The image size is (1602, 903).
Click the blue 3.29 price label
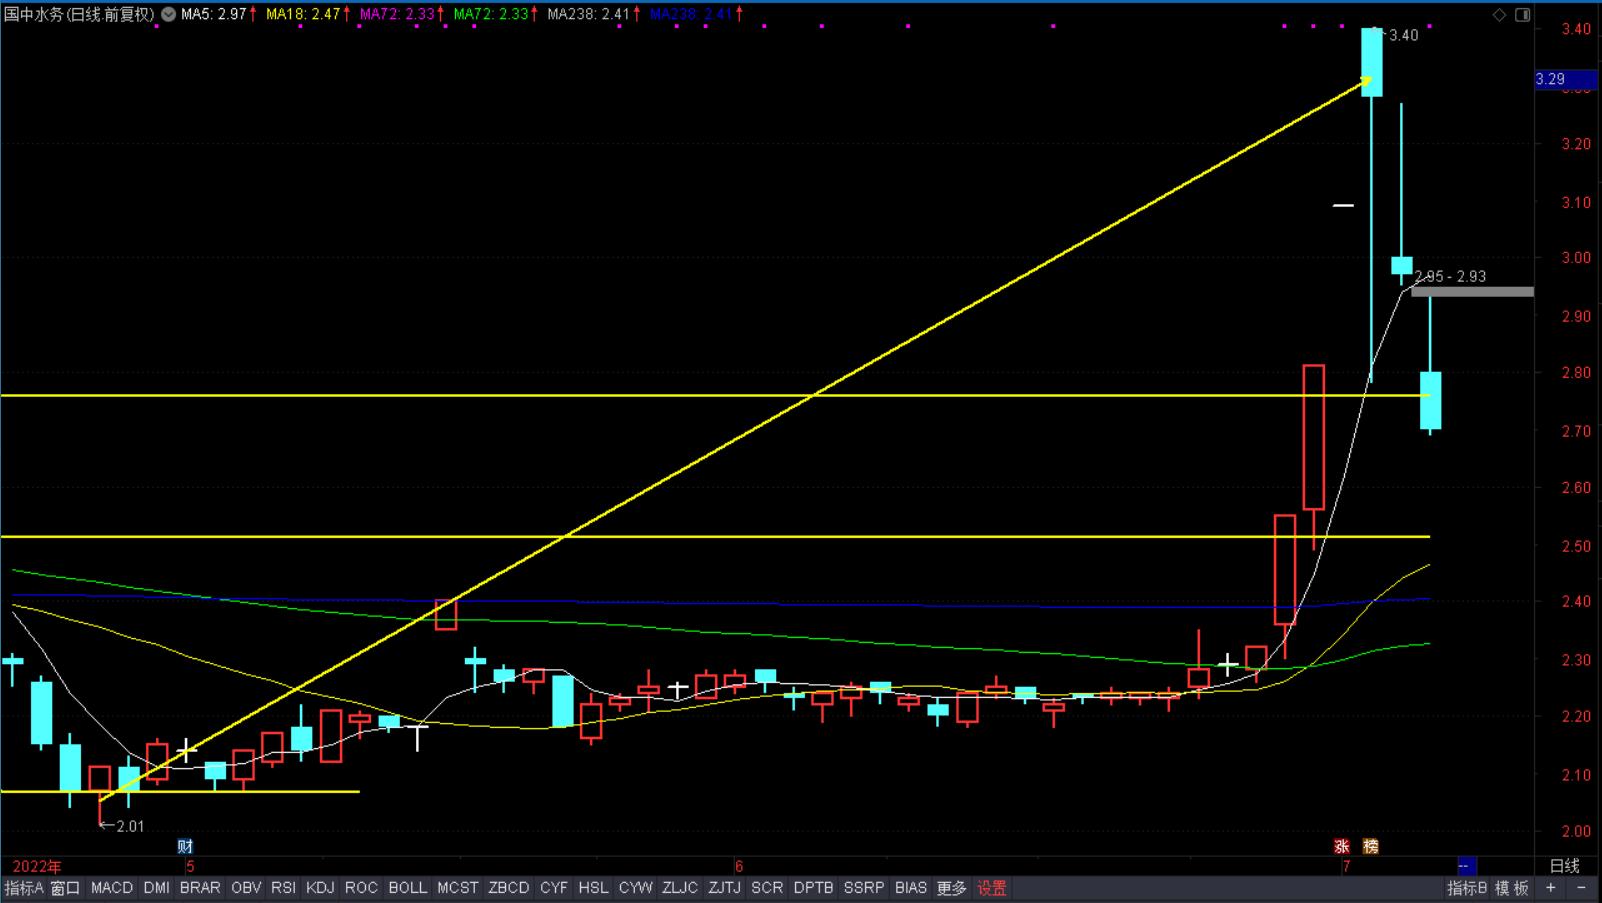[x=1550, y=79]
